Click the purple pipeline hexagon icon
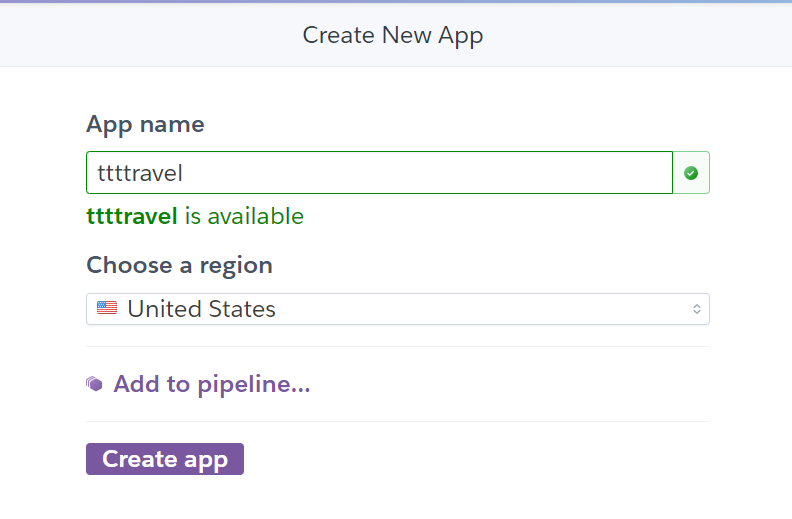 pos(95,384)
